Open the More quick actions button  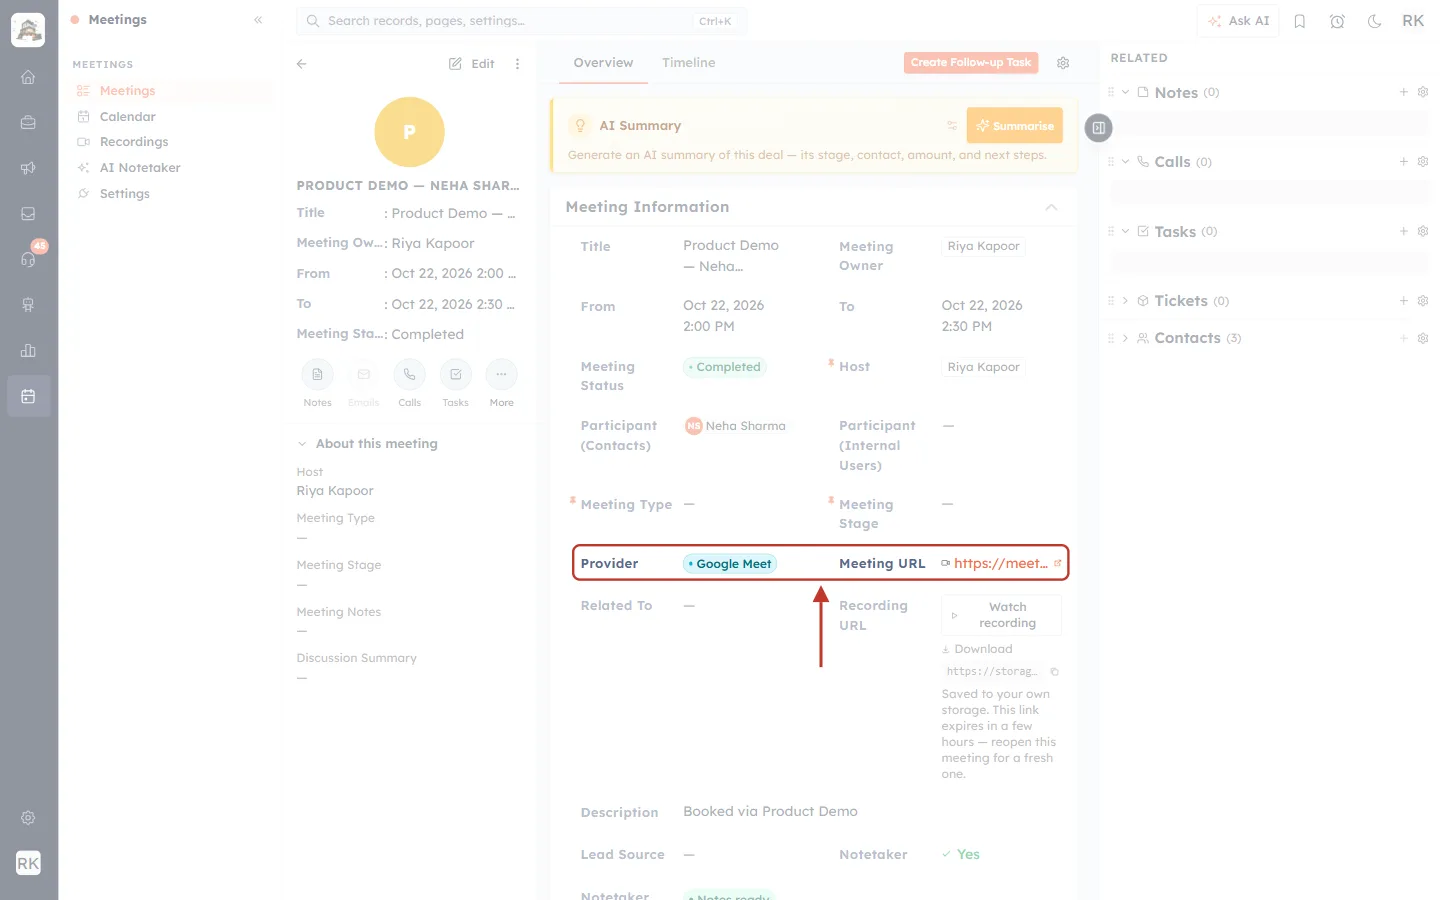[501, 375]
